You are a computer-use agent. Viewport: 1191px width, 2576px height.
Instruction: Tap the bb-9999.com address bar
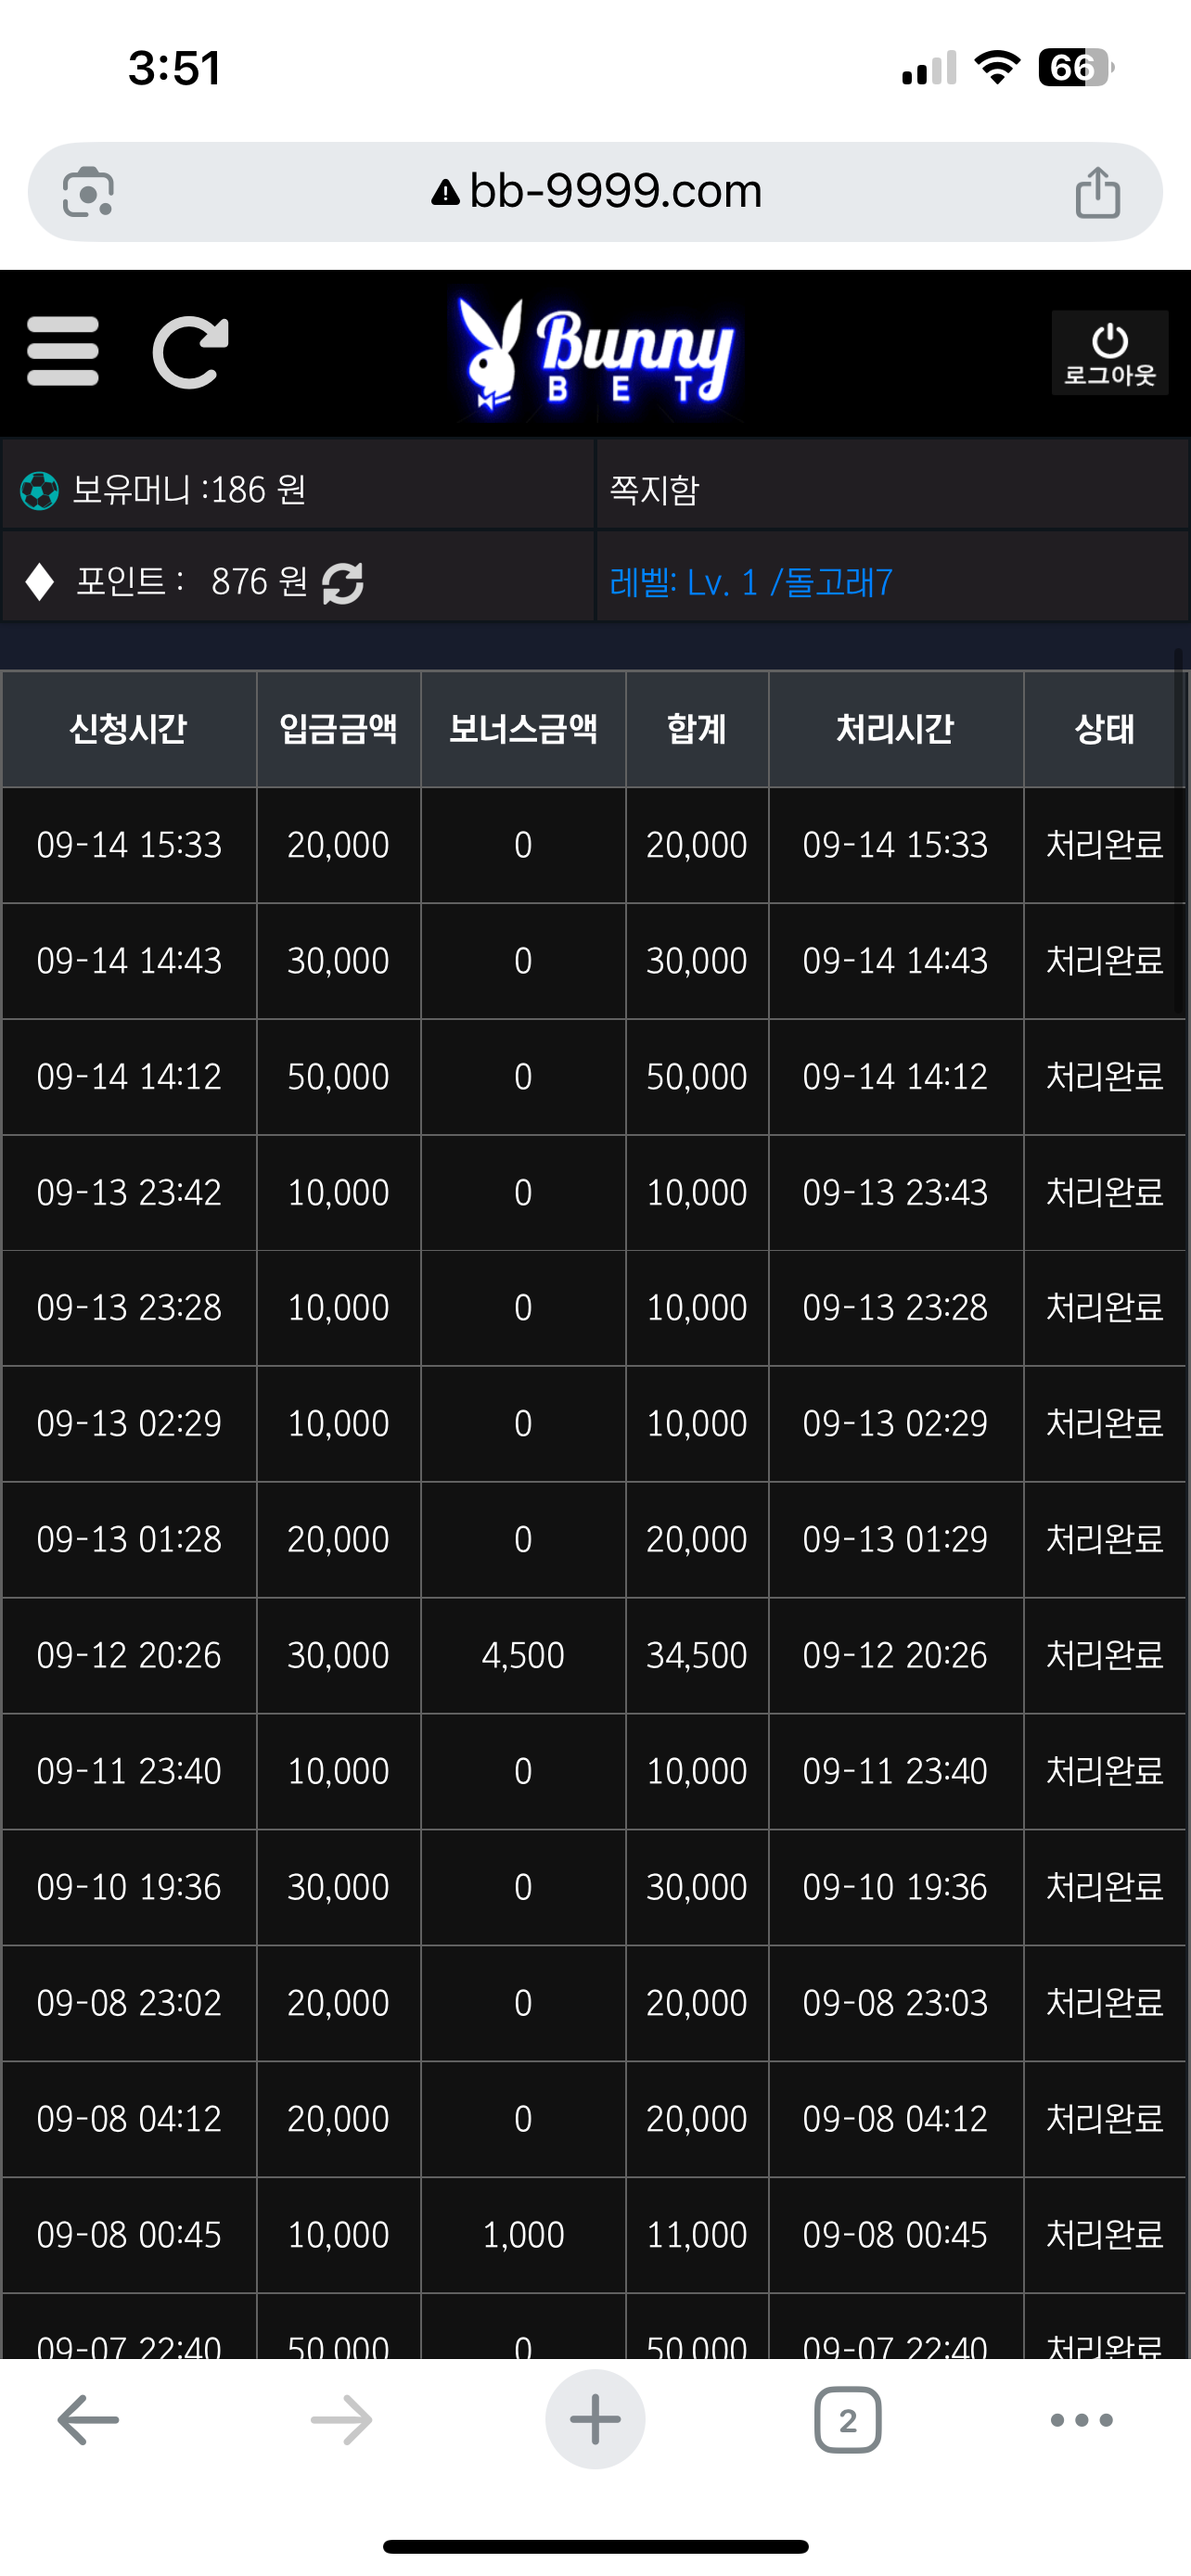(x=596, y=192)
